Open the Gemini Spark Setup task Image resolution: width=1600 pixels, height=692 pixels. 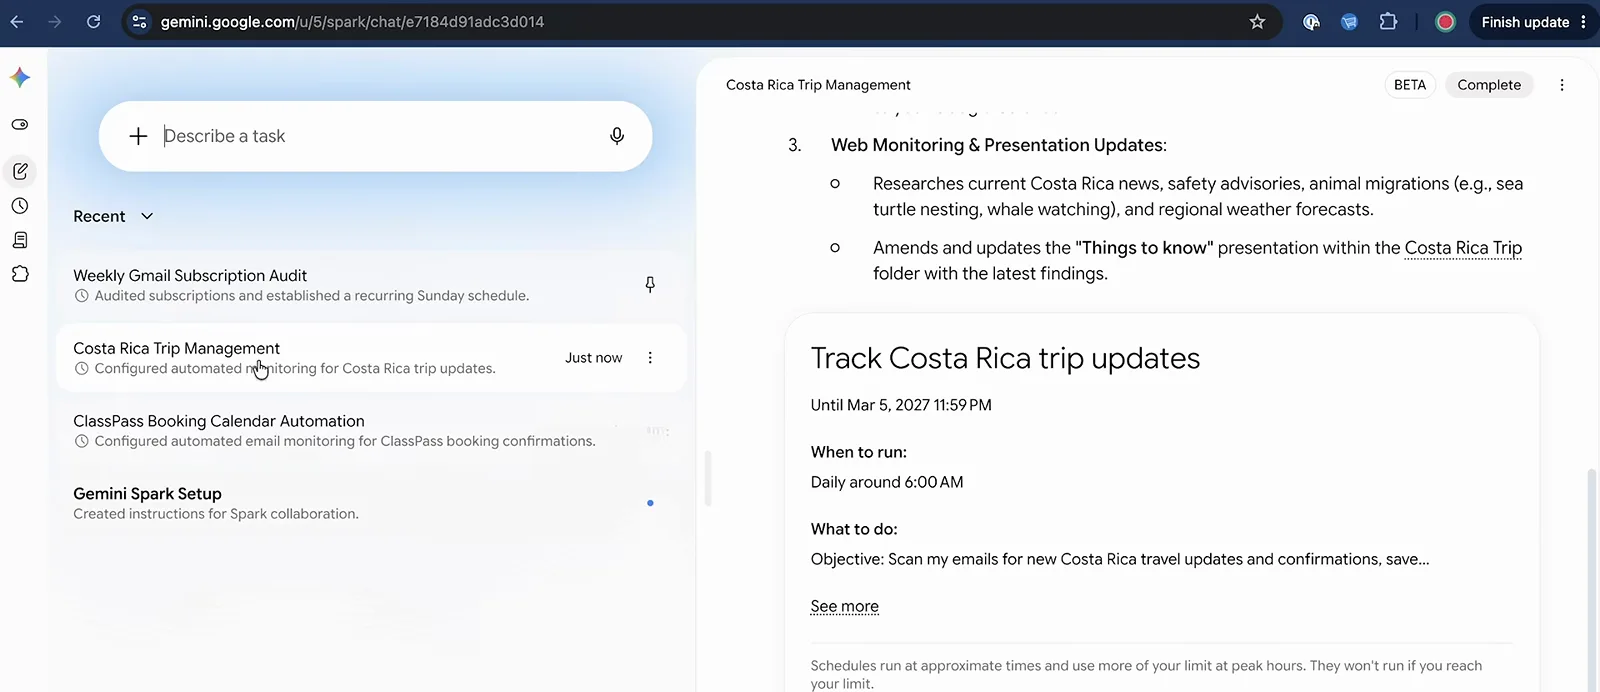[371, 503]
